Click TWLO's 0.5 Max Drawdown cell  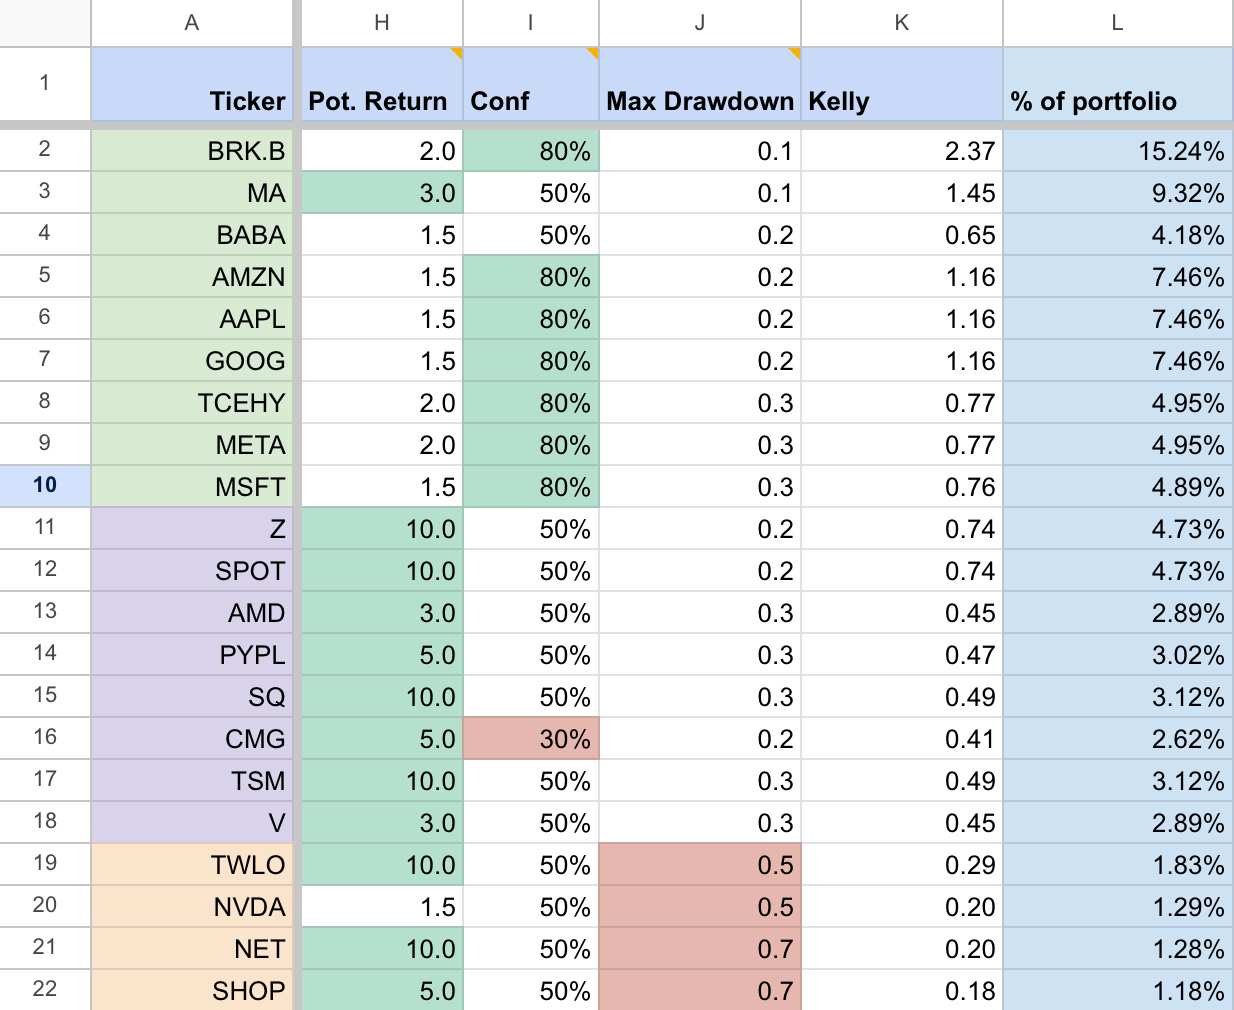pos(700,865)
